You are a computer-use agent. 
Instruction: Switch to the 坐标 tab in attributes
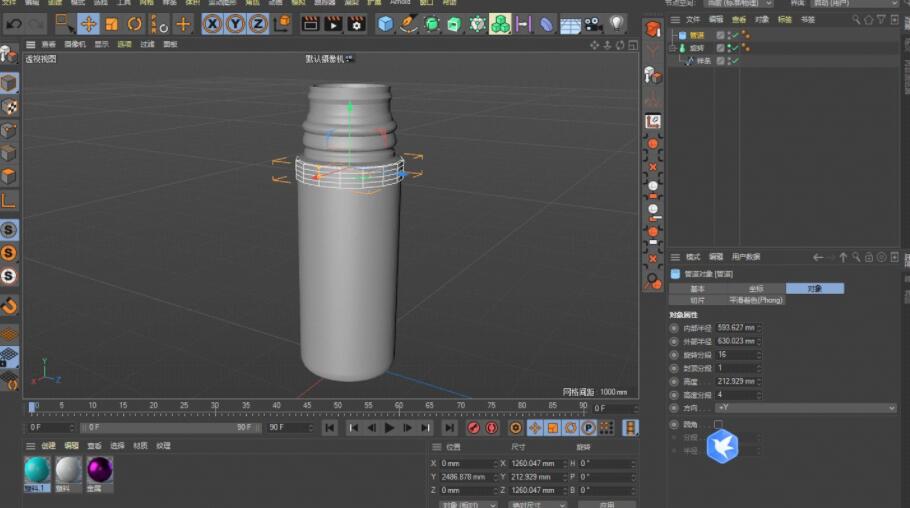[756, 288]
